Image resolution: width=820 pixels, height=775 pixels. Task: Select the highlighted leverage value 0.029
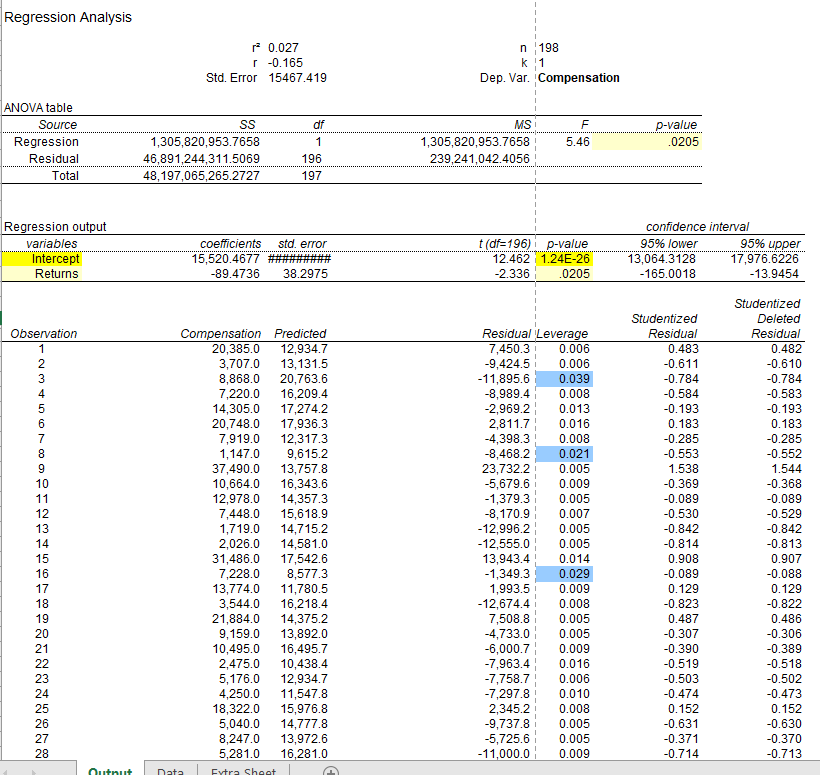[x=564, y=574]
